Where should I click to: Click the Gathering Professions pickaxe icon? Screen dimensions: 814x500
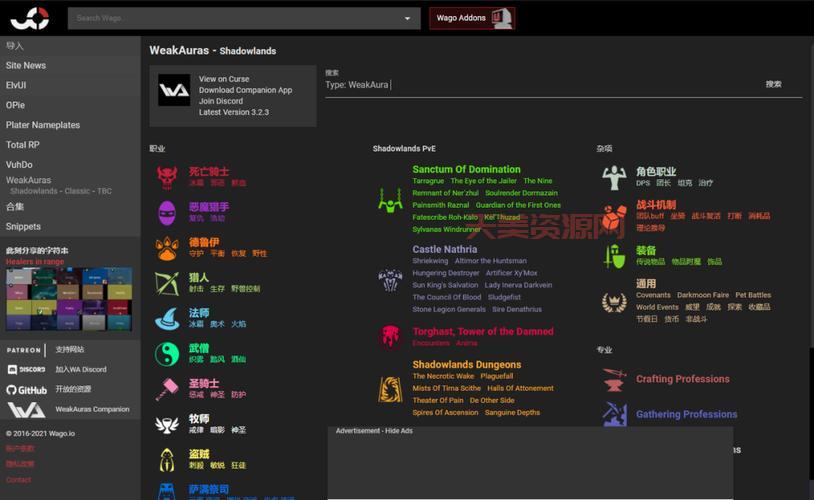point(614,414)
